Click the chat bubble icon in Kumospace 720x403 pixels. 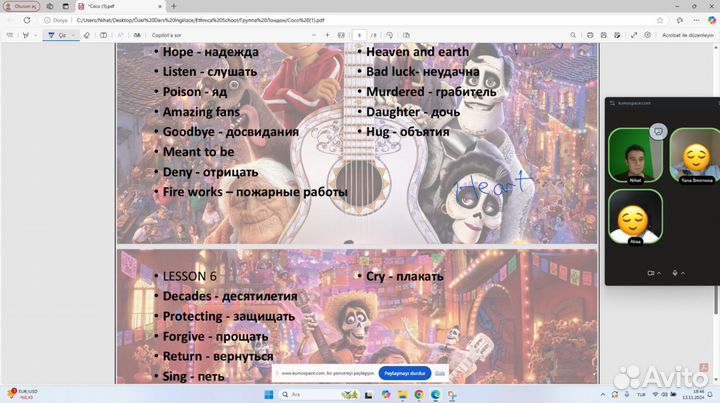pos(657,130)
